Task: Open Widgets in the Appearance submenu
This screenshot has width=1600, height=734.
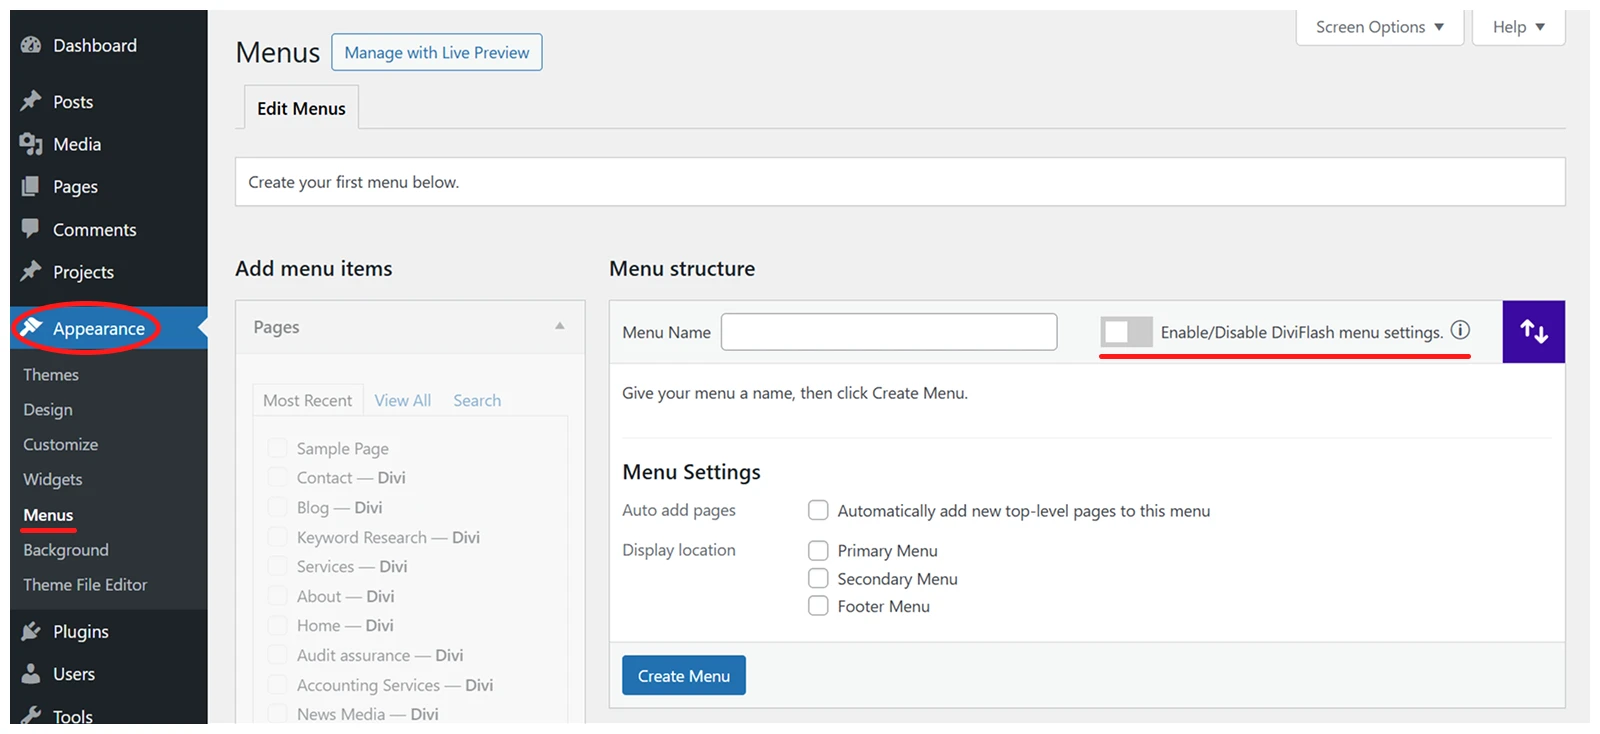Action: click(x=53, y=479)
